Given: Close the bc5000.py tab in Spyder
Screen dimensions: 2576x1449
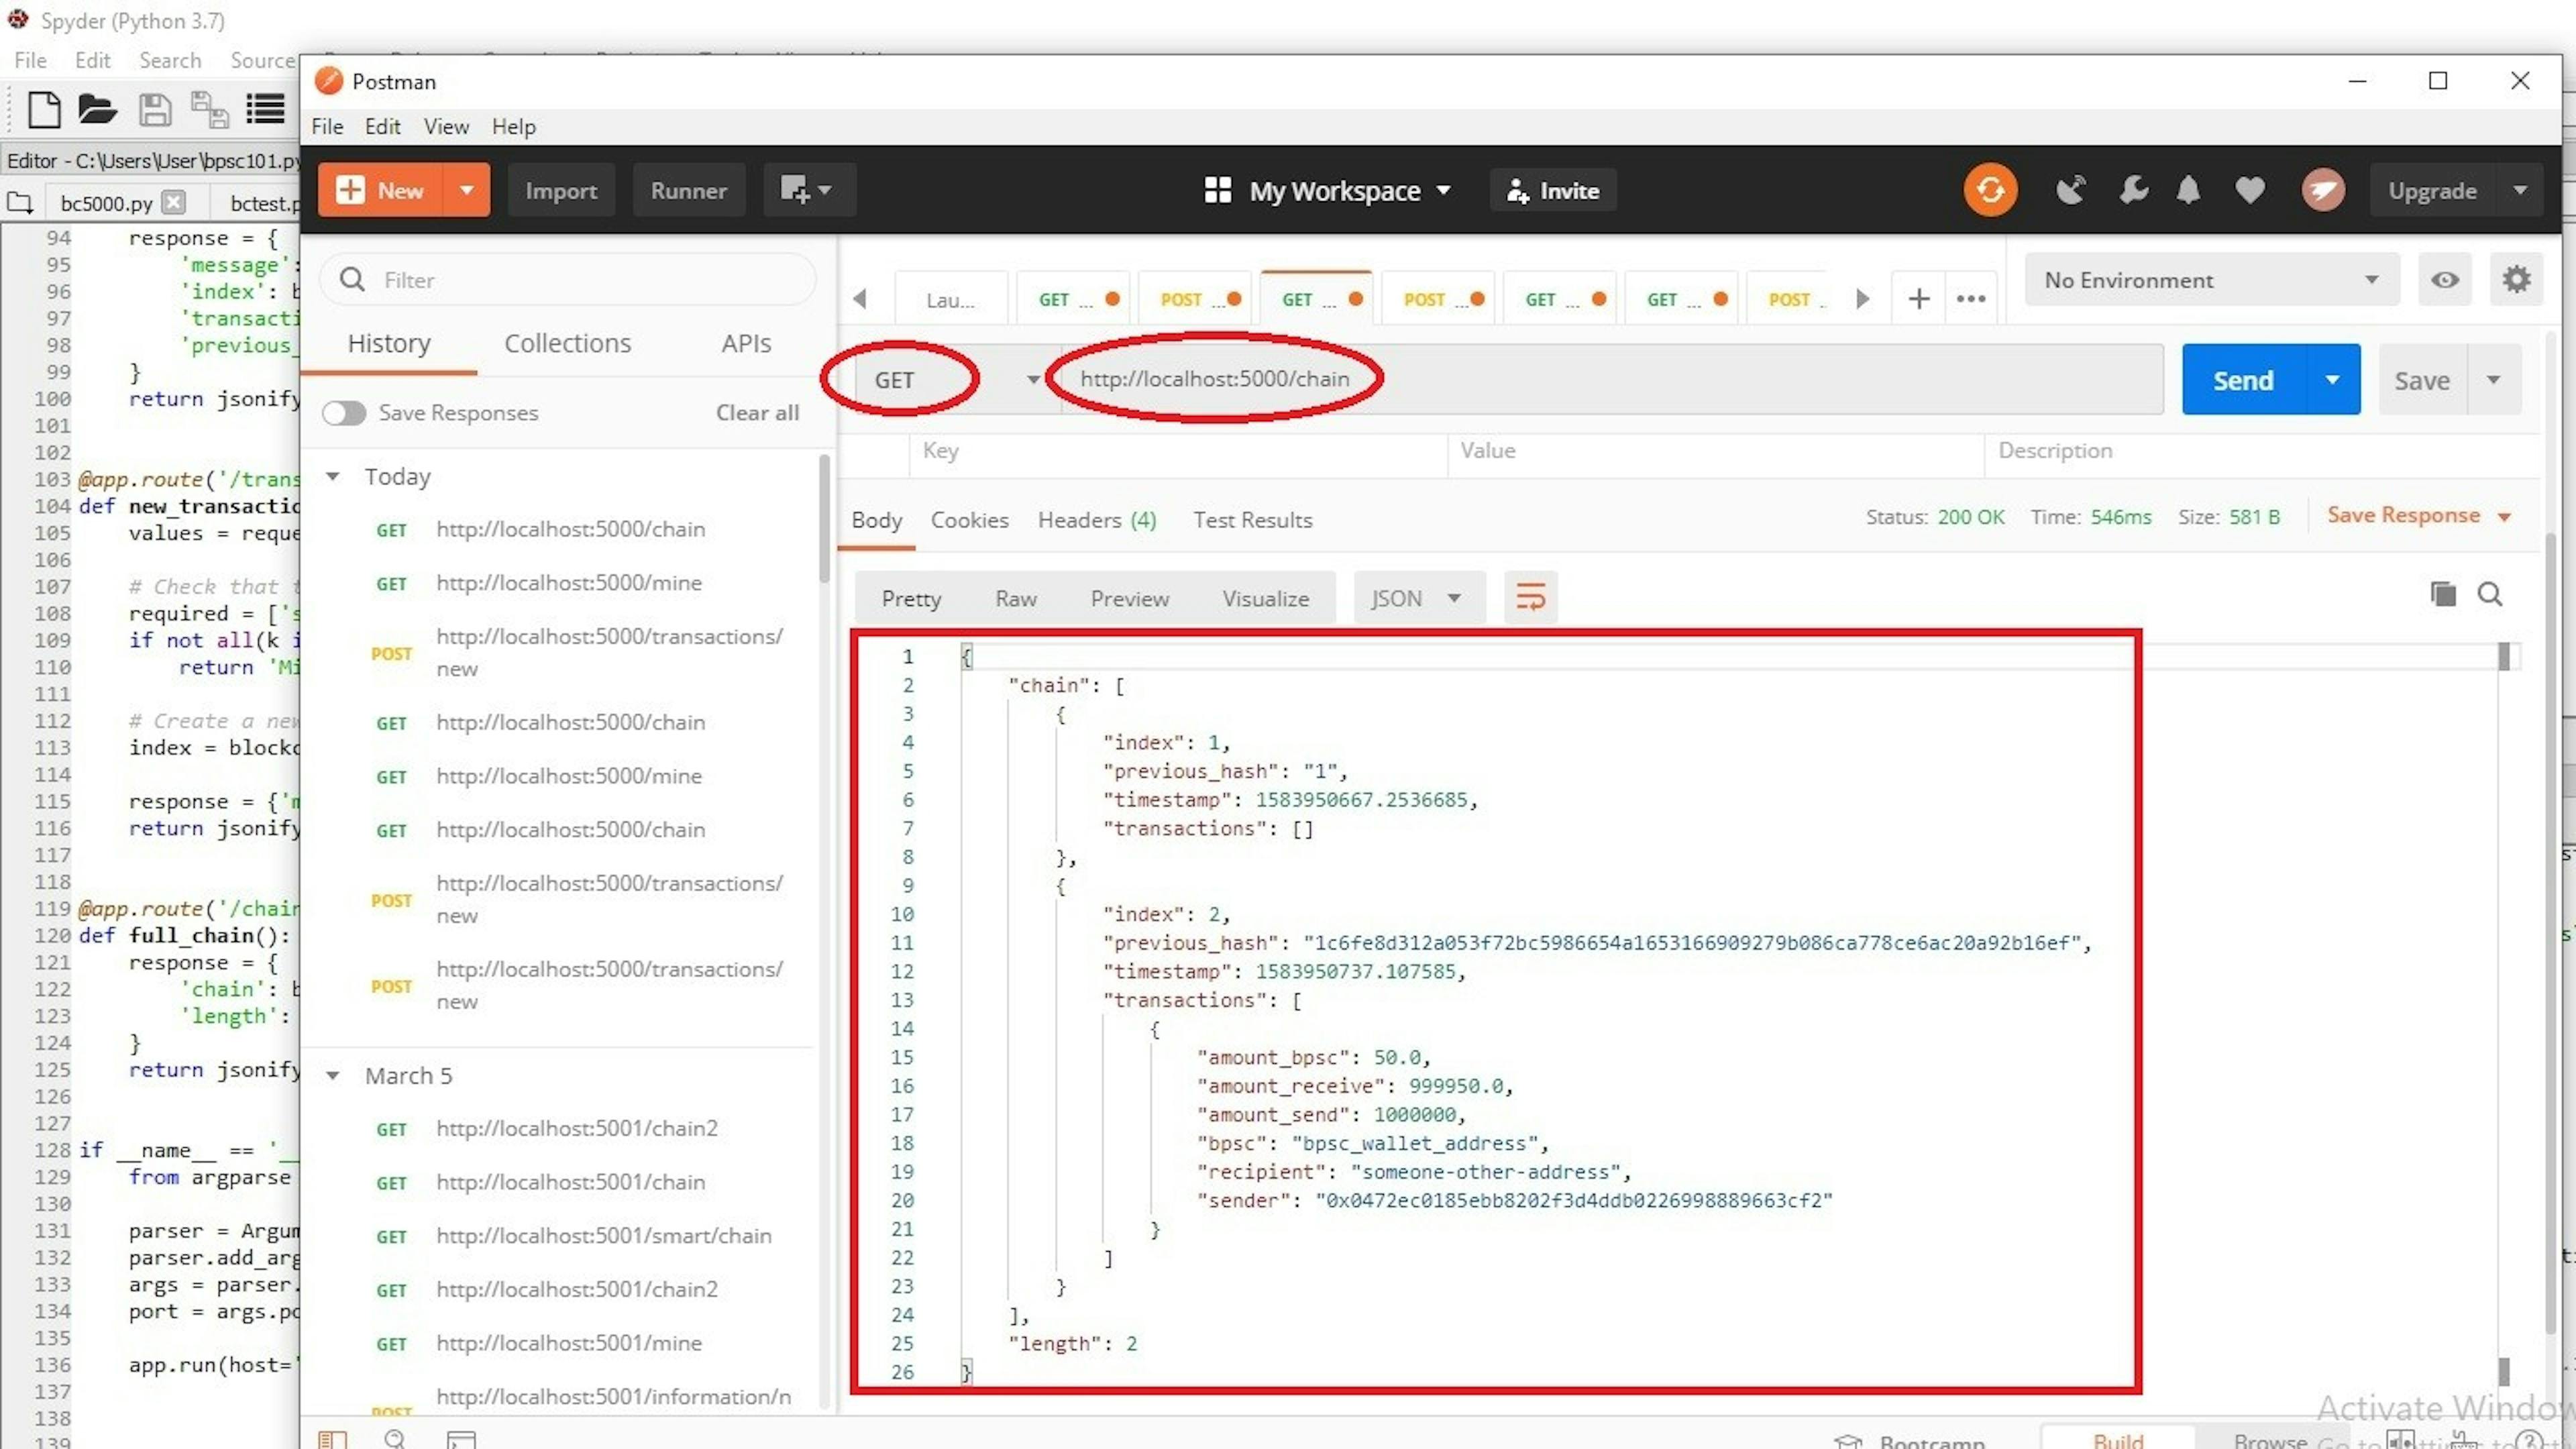Looking at the screenshot, I should pos(174,202).
